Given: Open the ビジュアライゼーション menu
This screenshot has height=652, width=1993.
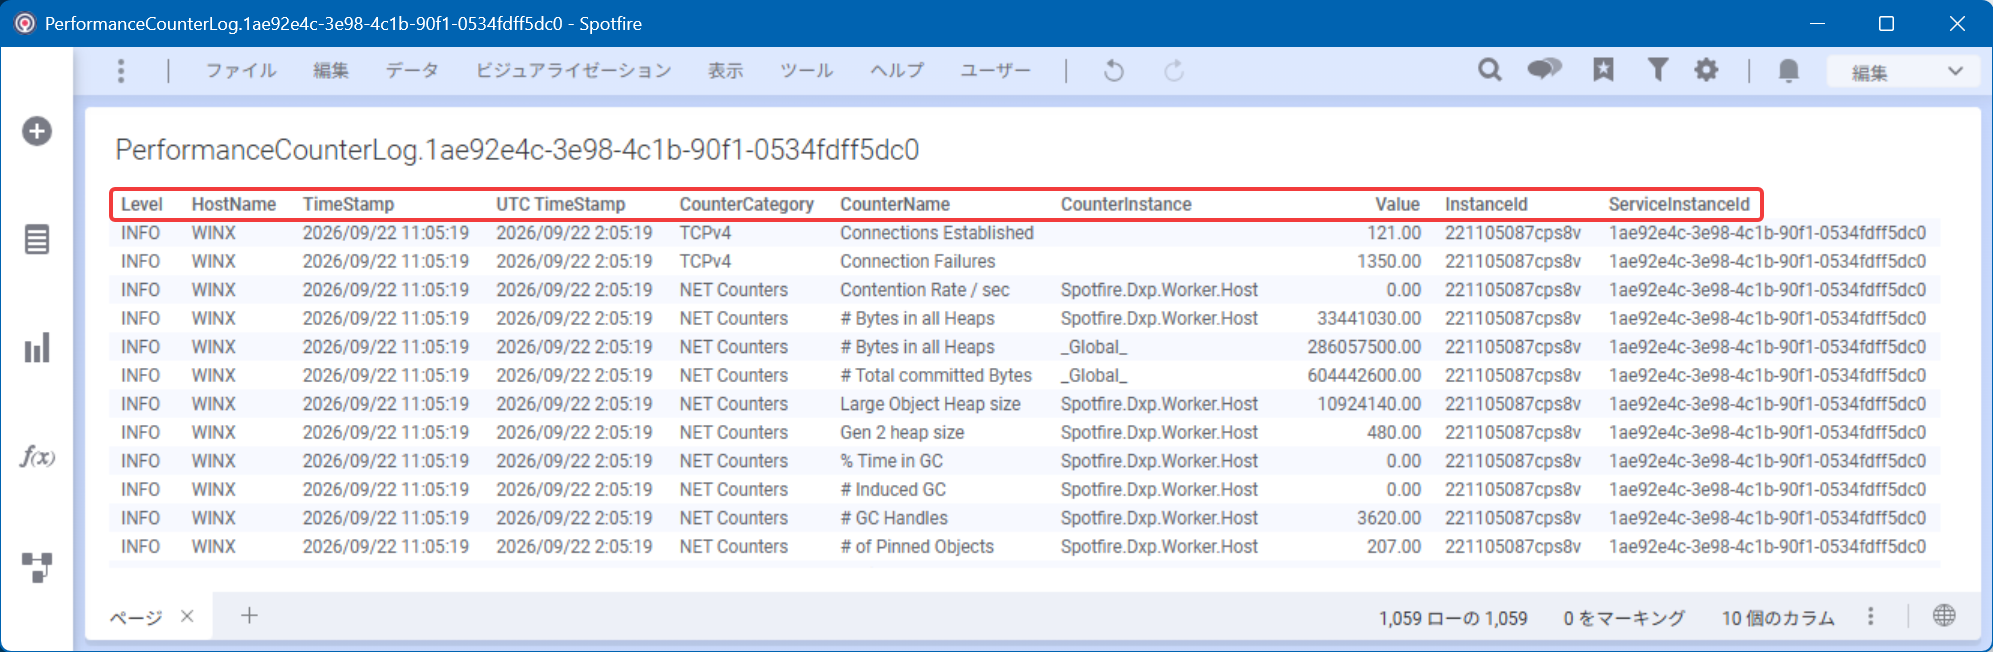Looking at the screenshot, I should [x=573, y=71].
